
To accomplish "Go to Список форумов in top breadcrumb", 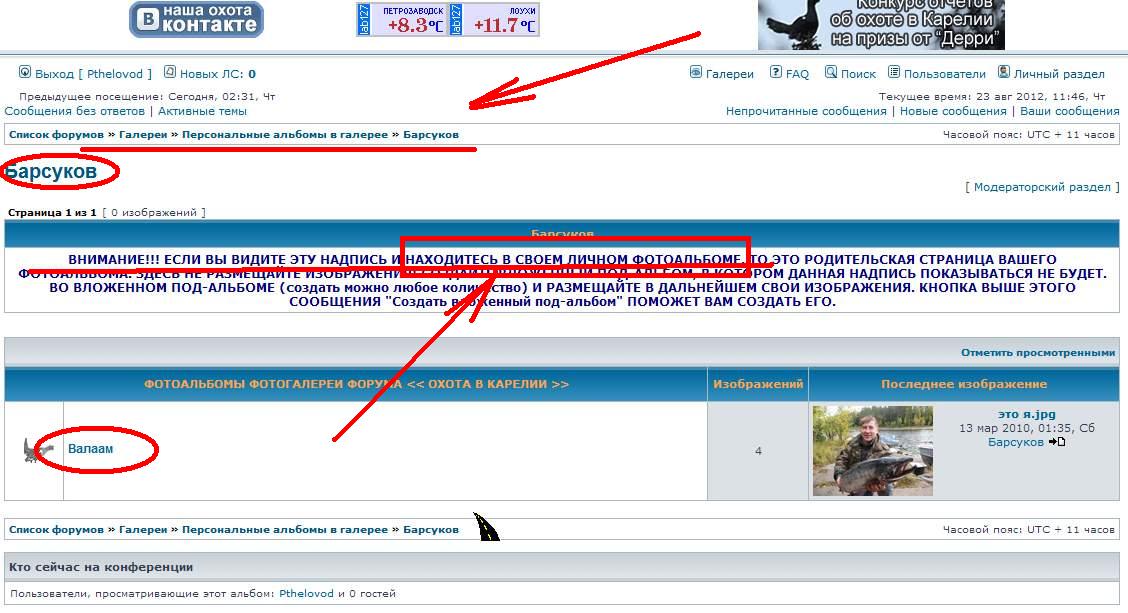I will 56,135.
